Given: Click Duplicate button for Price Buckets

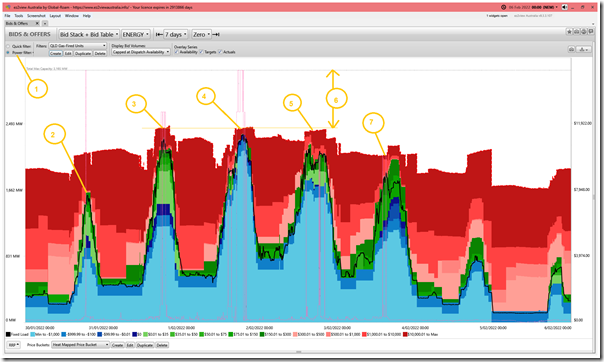Looking at the screenshot, I should 145,345.
